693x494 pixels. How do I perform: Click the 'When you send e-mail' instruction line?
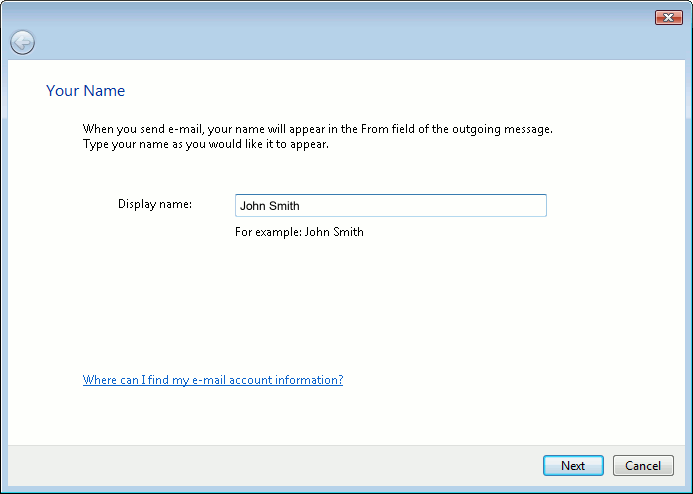click(x=317, y=129)
